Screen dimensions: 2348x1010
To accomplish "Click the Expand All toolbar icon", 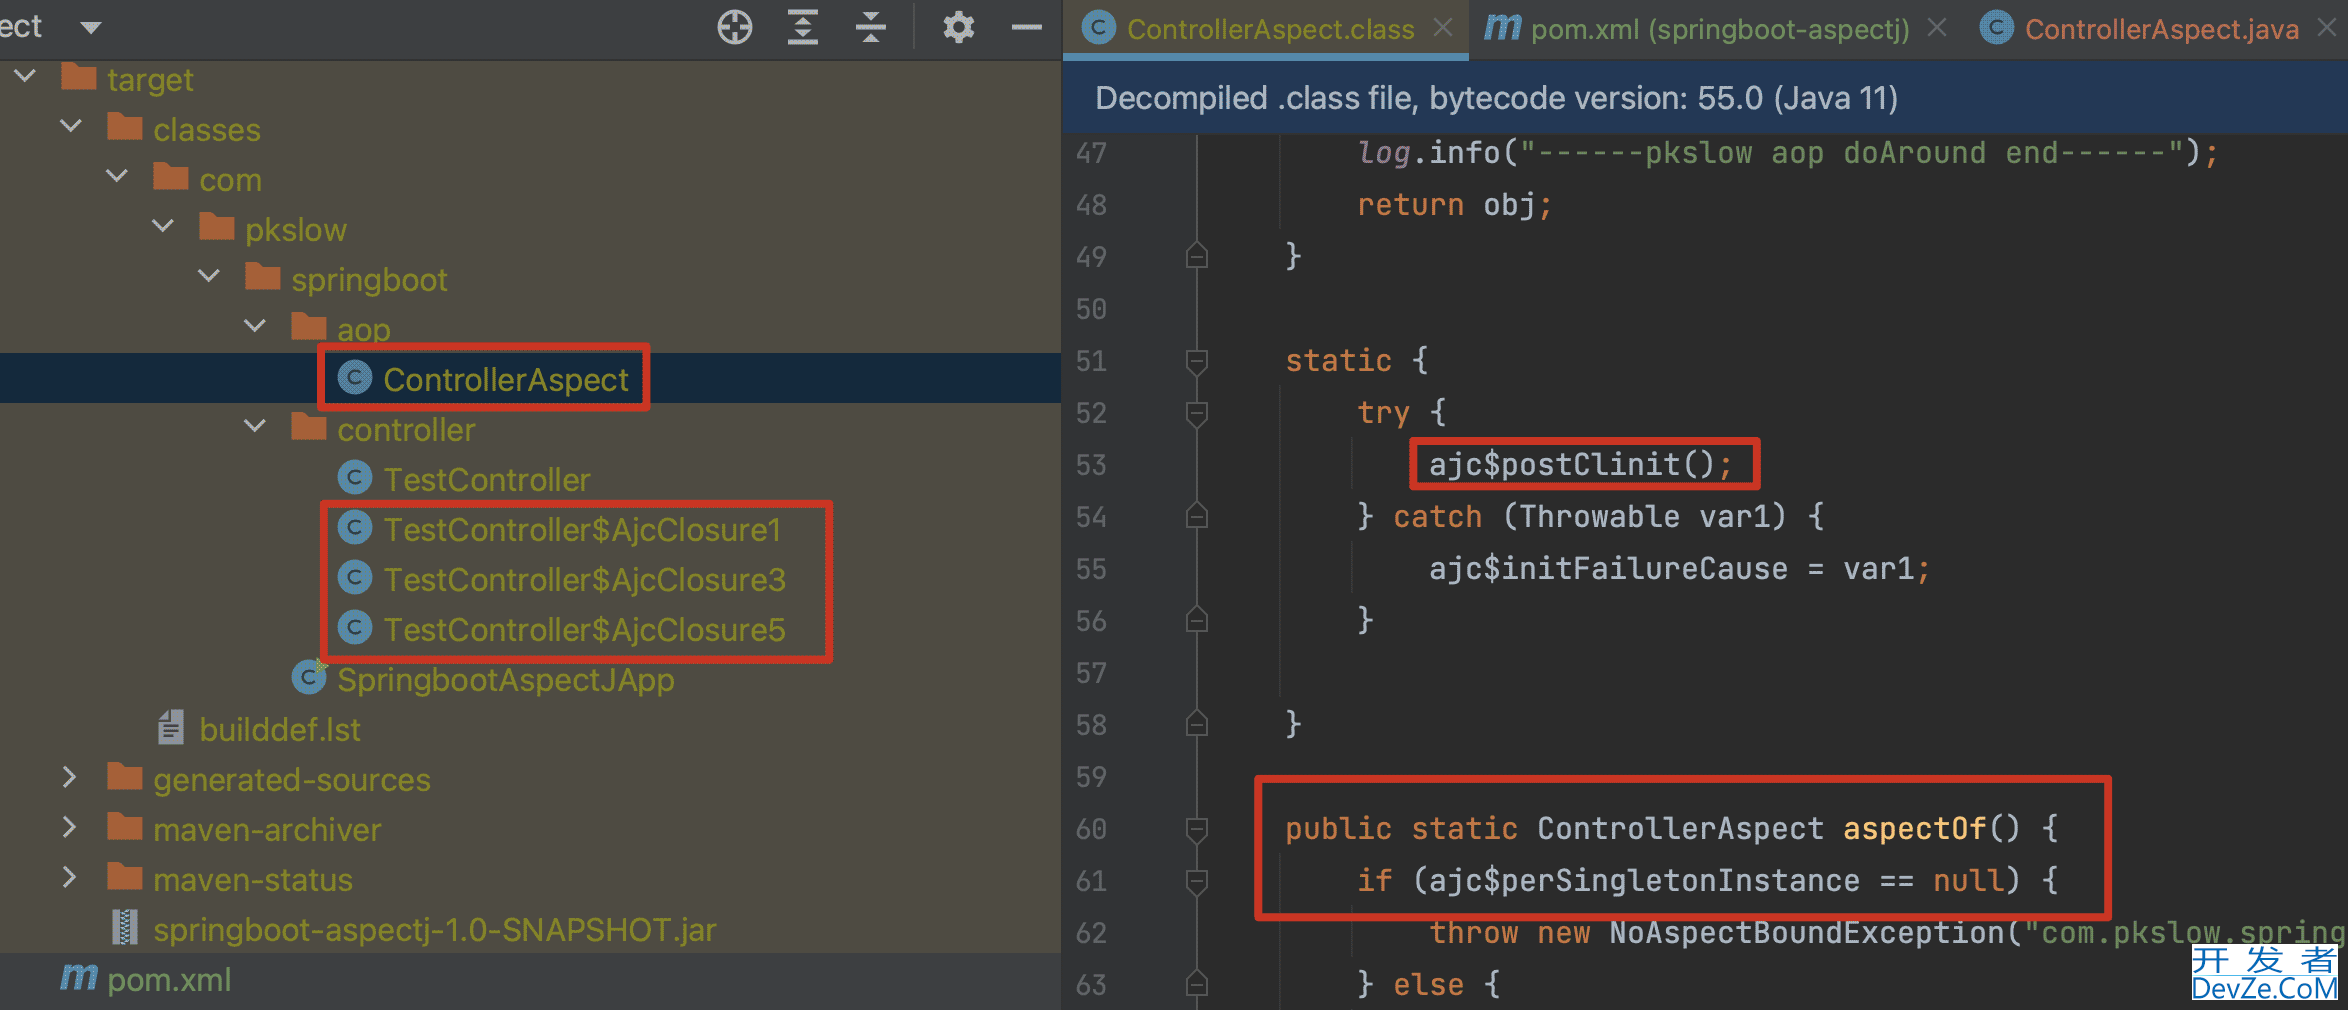I will [803, 27].
